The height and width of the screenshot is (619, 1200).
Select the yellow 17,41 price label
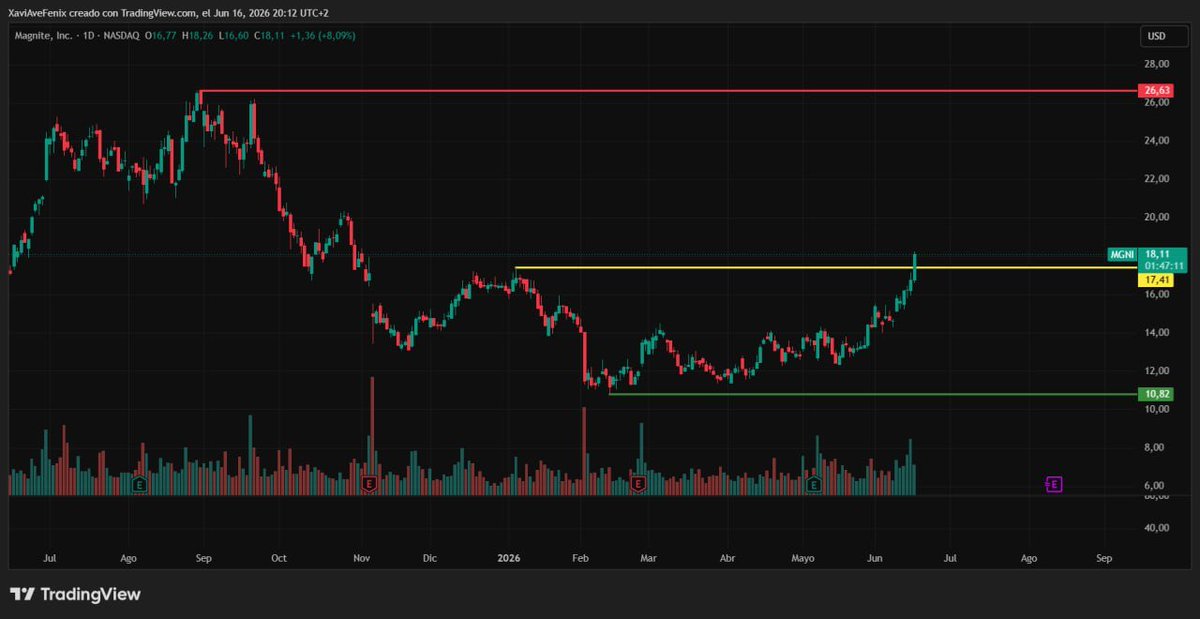(1156, 281)
